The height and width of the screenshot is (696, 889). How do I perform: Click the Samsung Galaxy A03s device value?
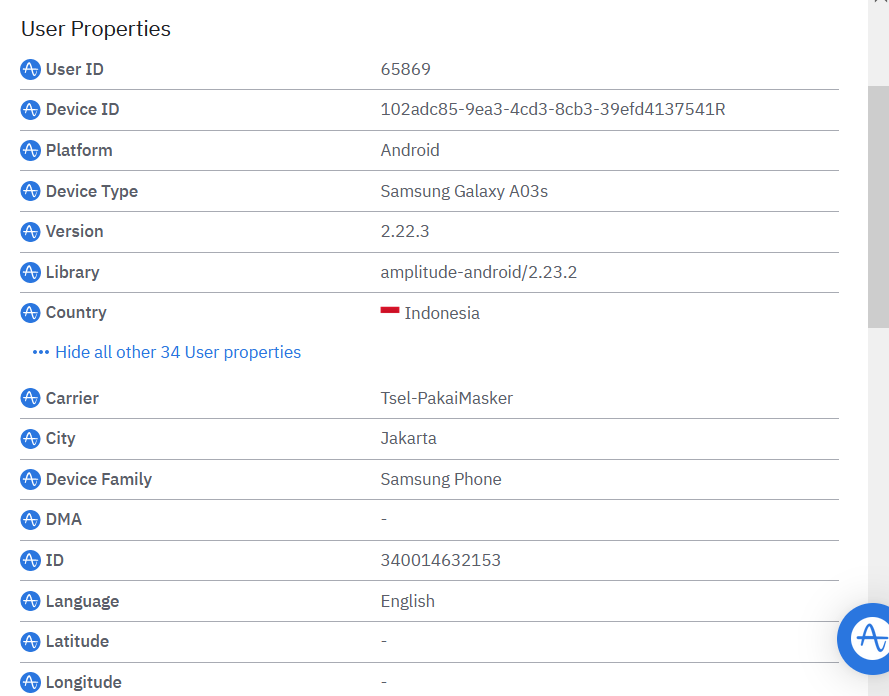pyautogui.click(x=464, y=191)
